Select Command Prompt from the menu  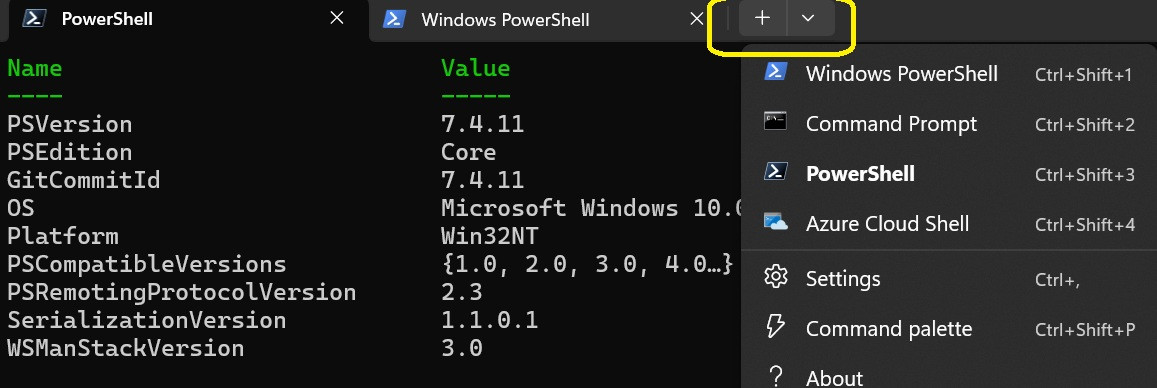949,123
